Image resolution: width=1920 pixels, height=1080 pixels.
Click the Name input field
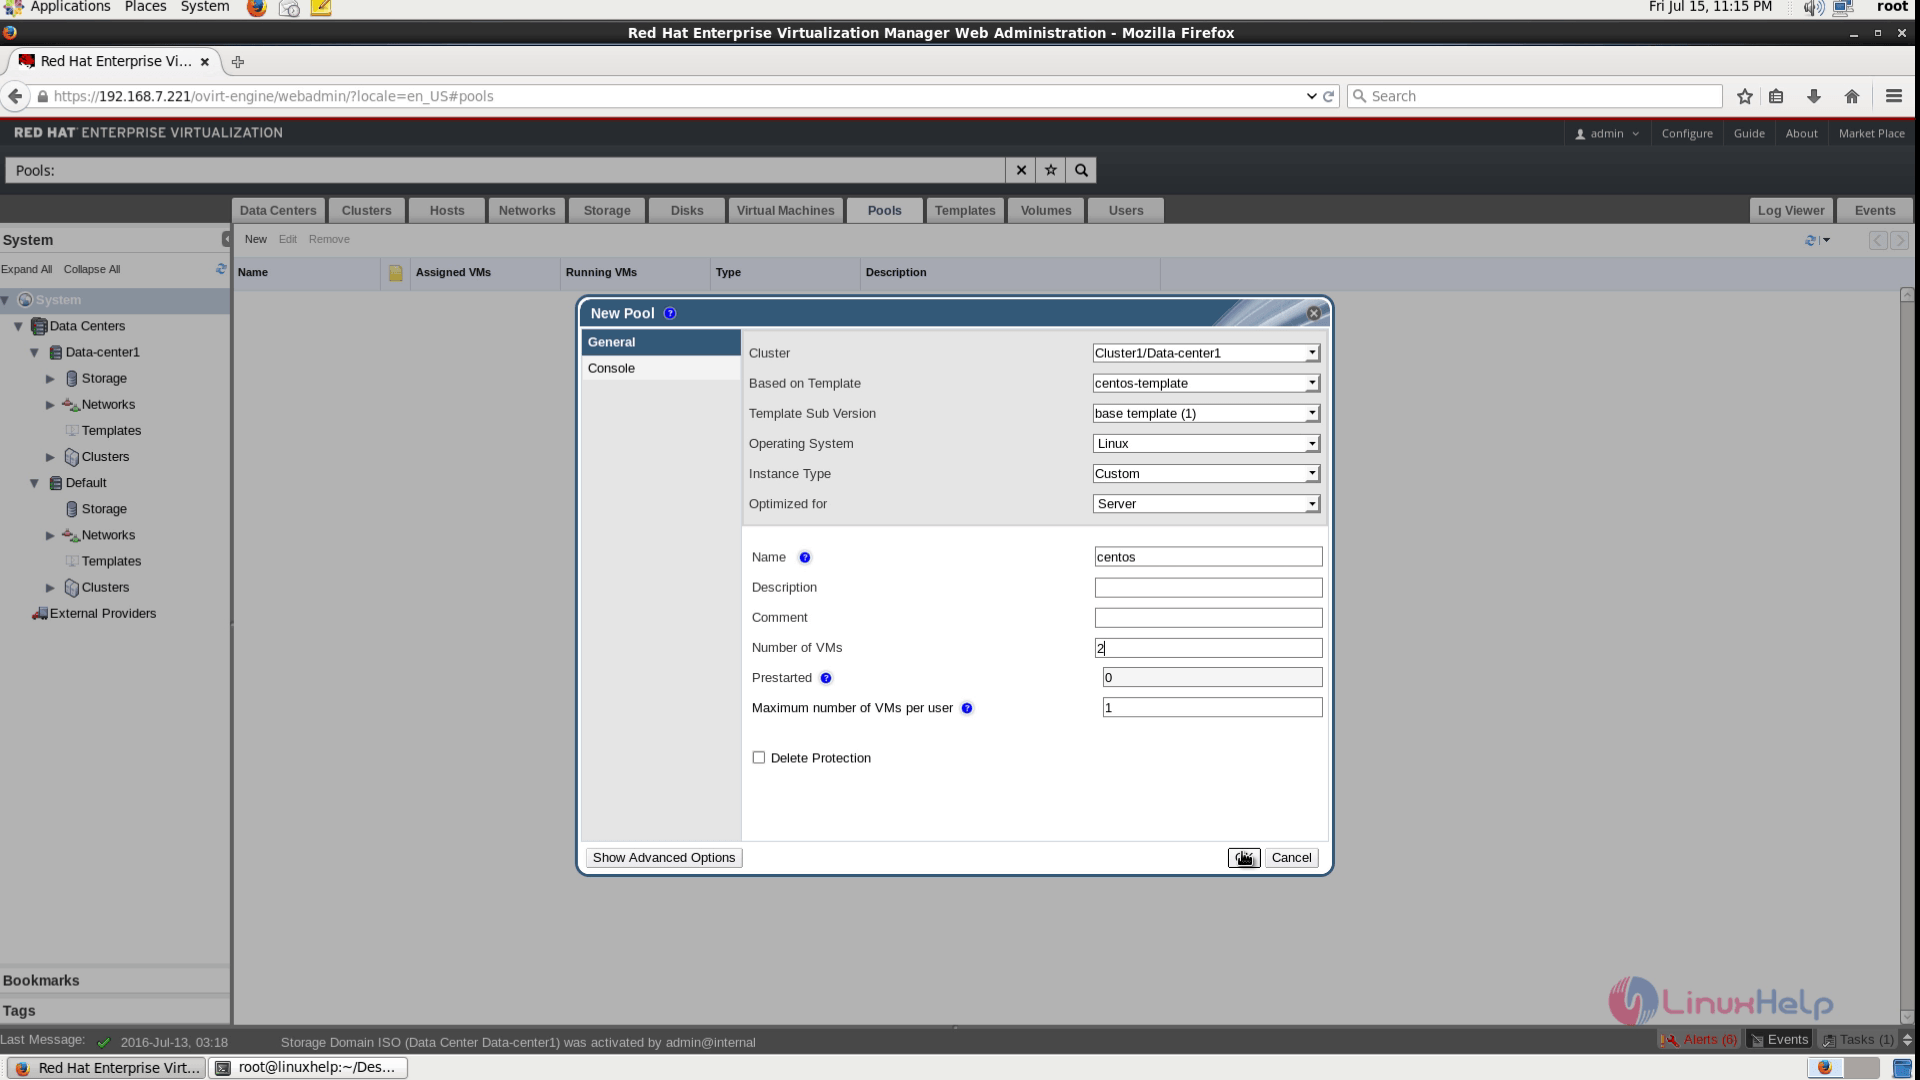tap(1208, 557)
